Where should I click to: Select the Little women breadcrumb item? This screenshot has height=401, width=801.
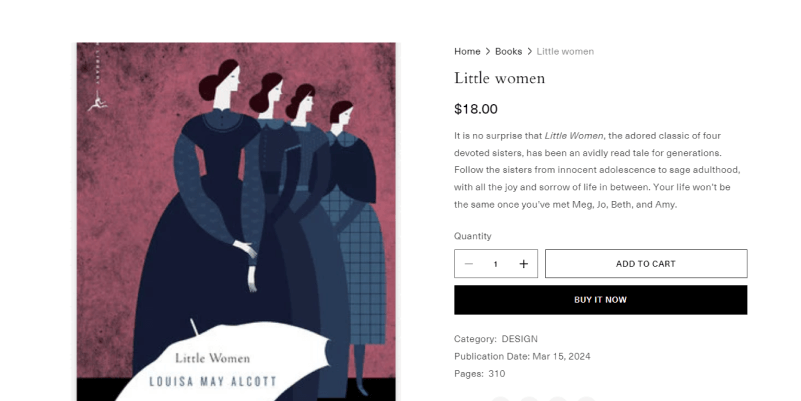point(565,51)
